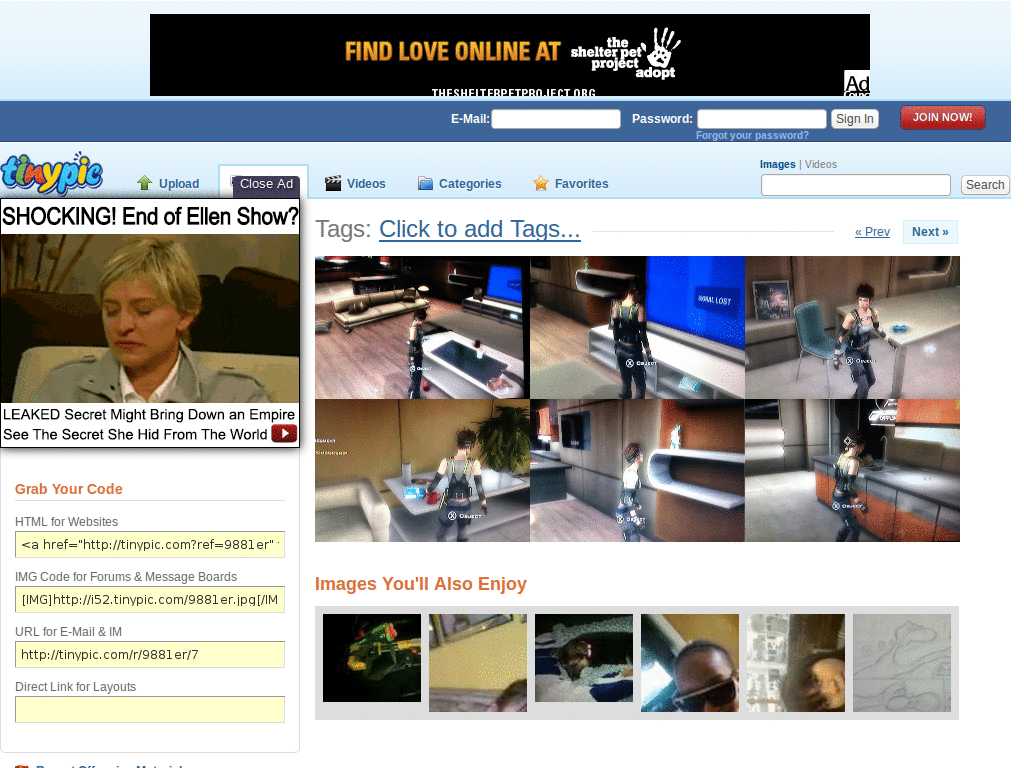Select the Videos search tab

[820, 164]
